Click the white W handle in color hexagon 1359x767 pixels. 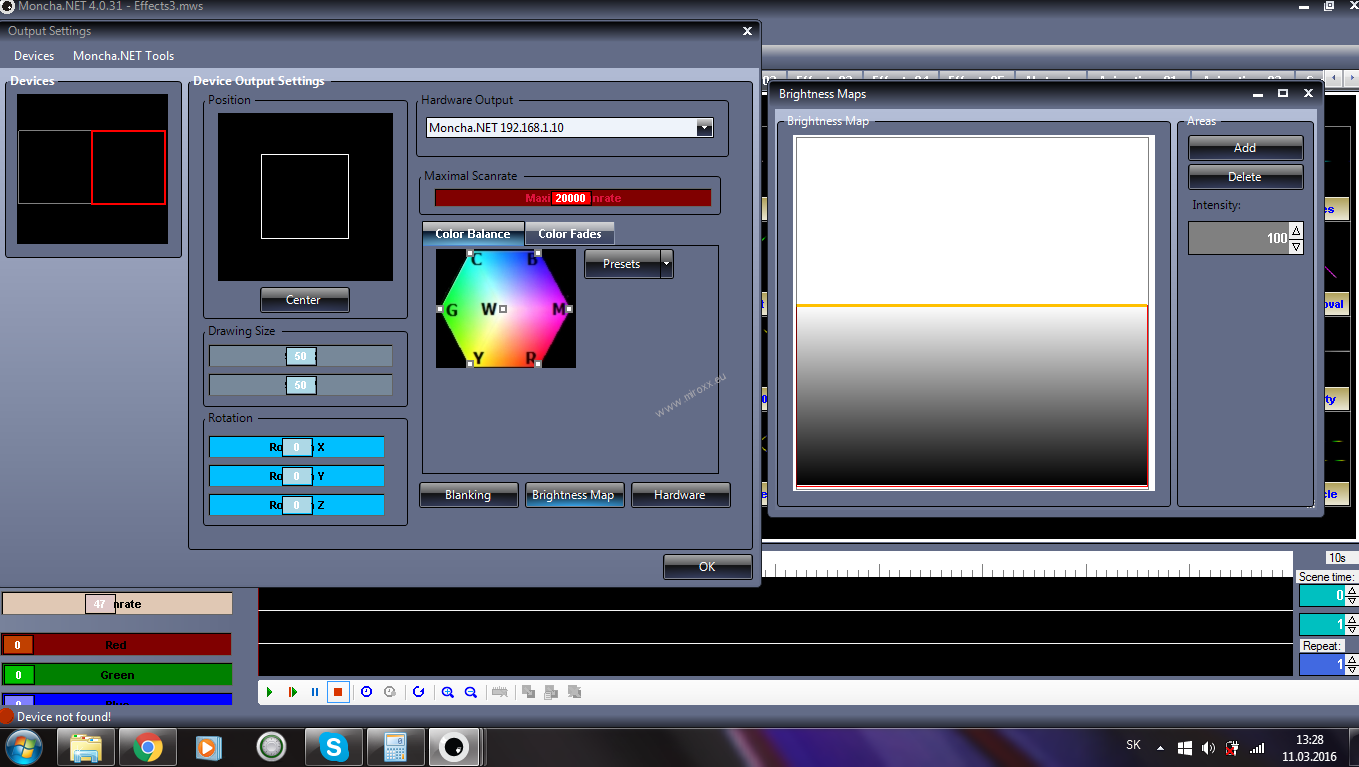pyautogui.click(x=503, y=309)
